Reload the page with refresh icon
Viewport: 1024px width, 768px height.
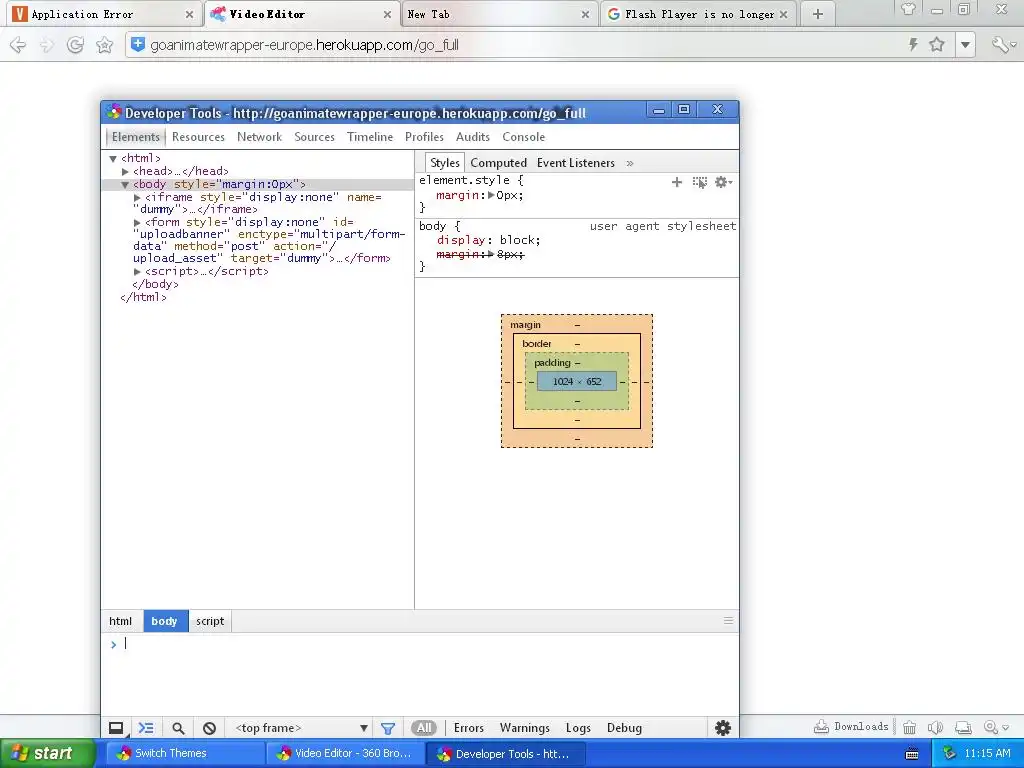click(x=75, y=44)
